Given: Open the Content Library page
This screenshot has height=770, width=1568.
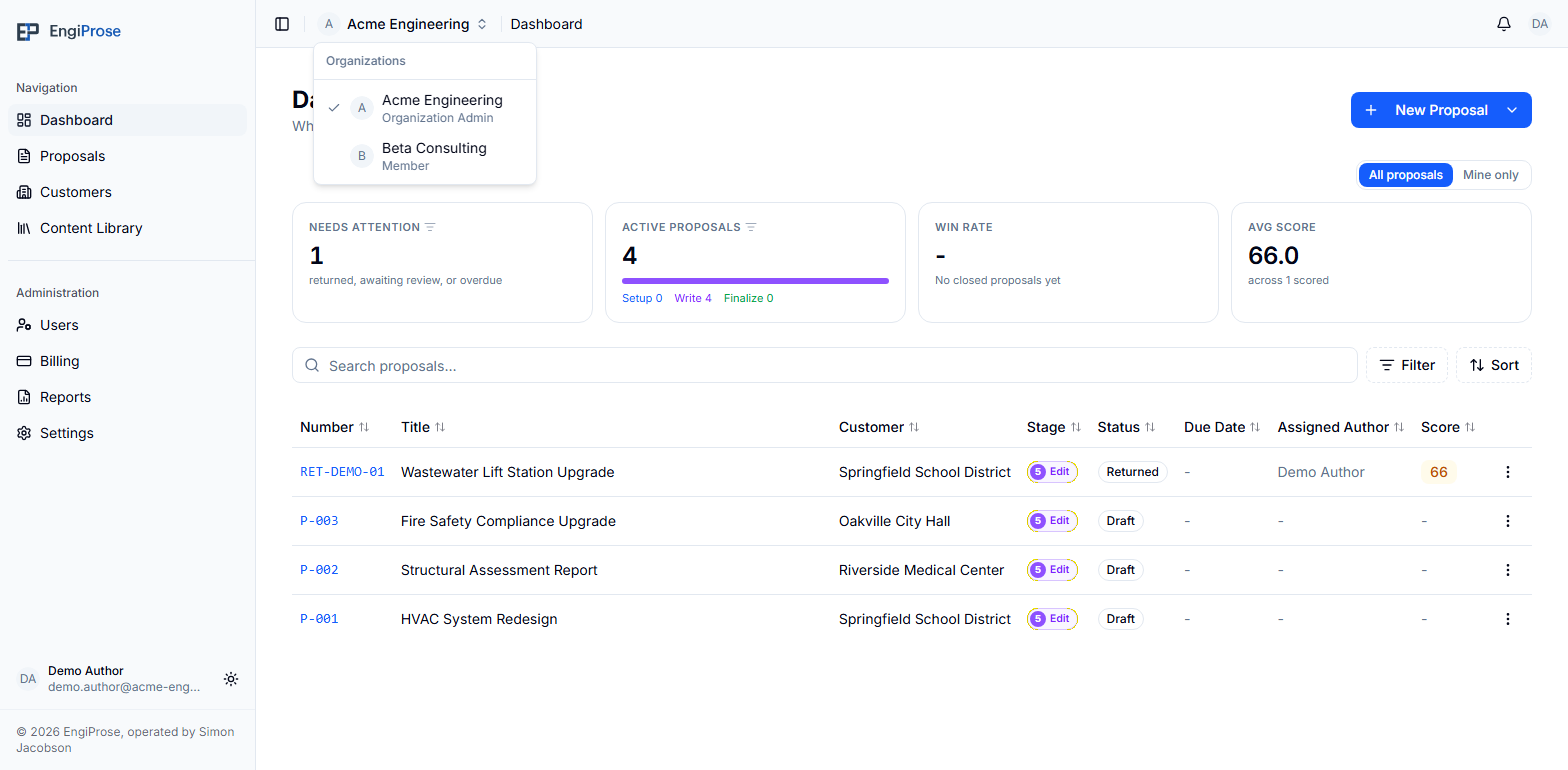Looking at the screenshot, I should [x=127, y=228].
